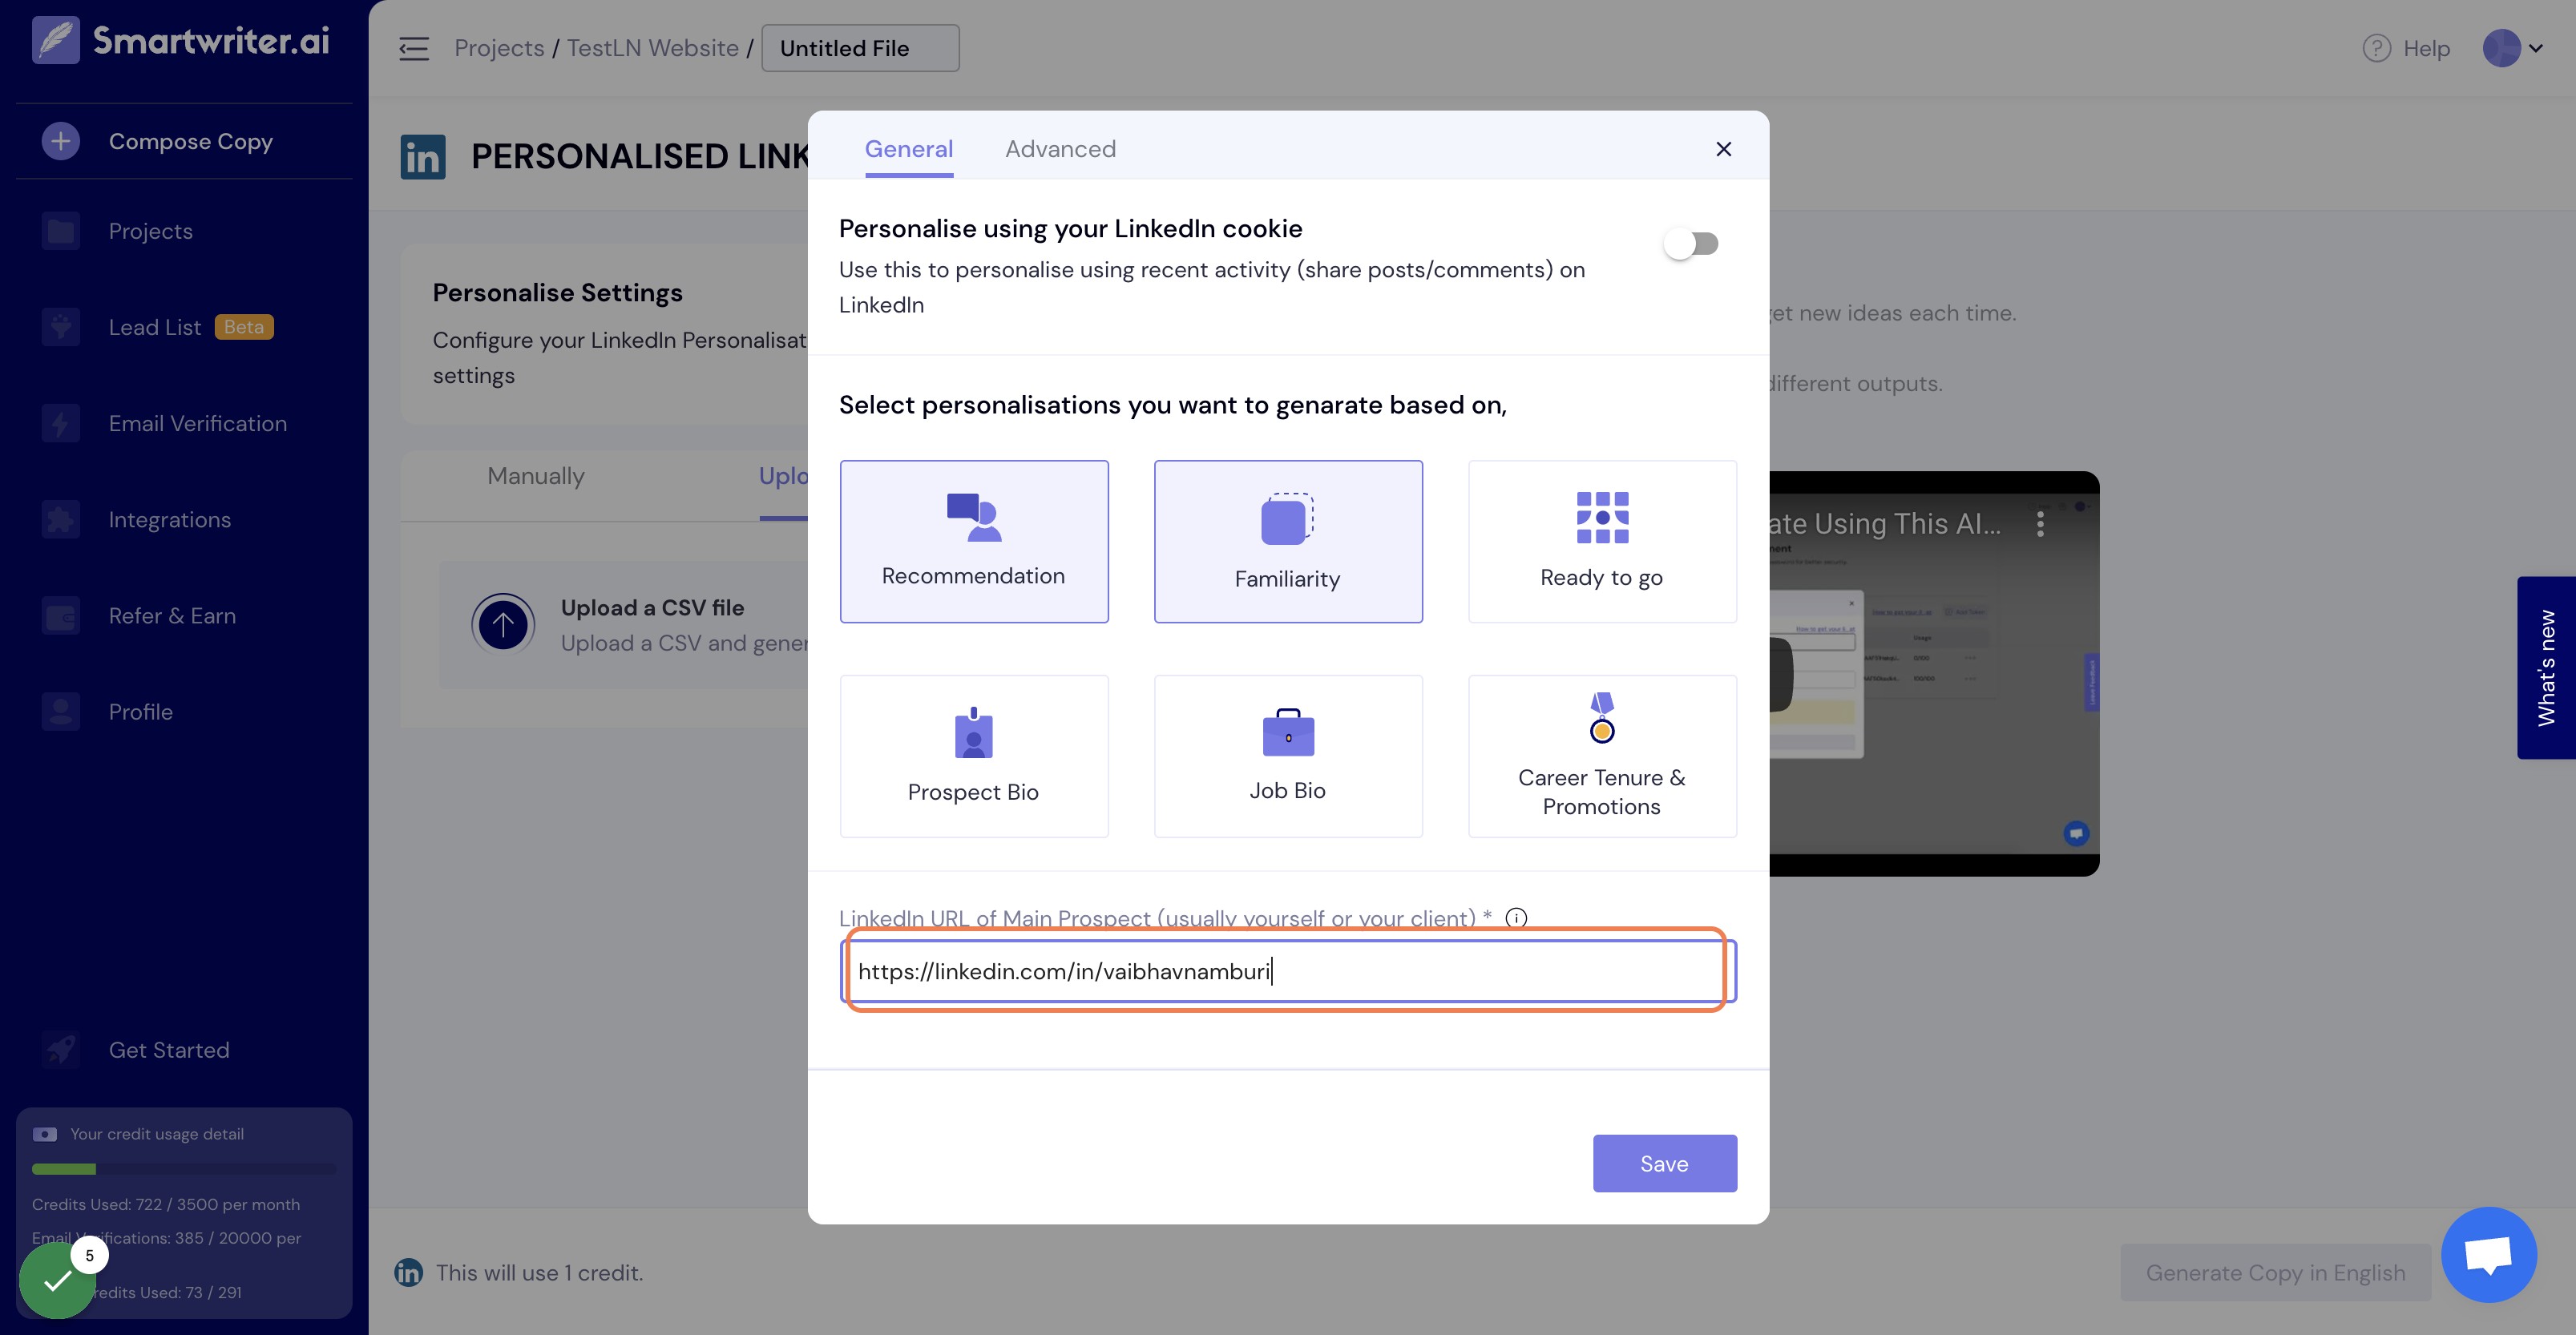The width and height of the screenshot is (2576, 1335).
Task: Click the Profile person icon
Action: [61, 711]
